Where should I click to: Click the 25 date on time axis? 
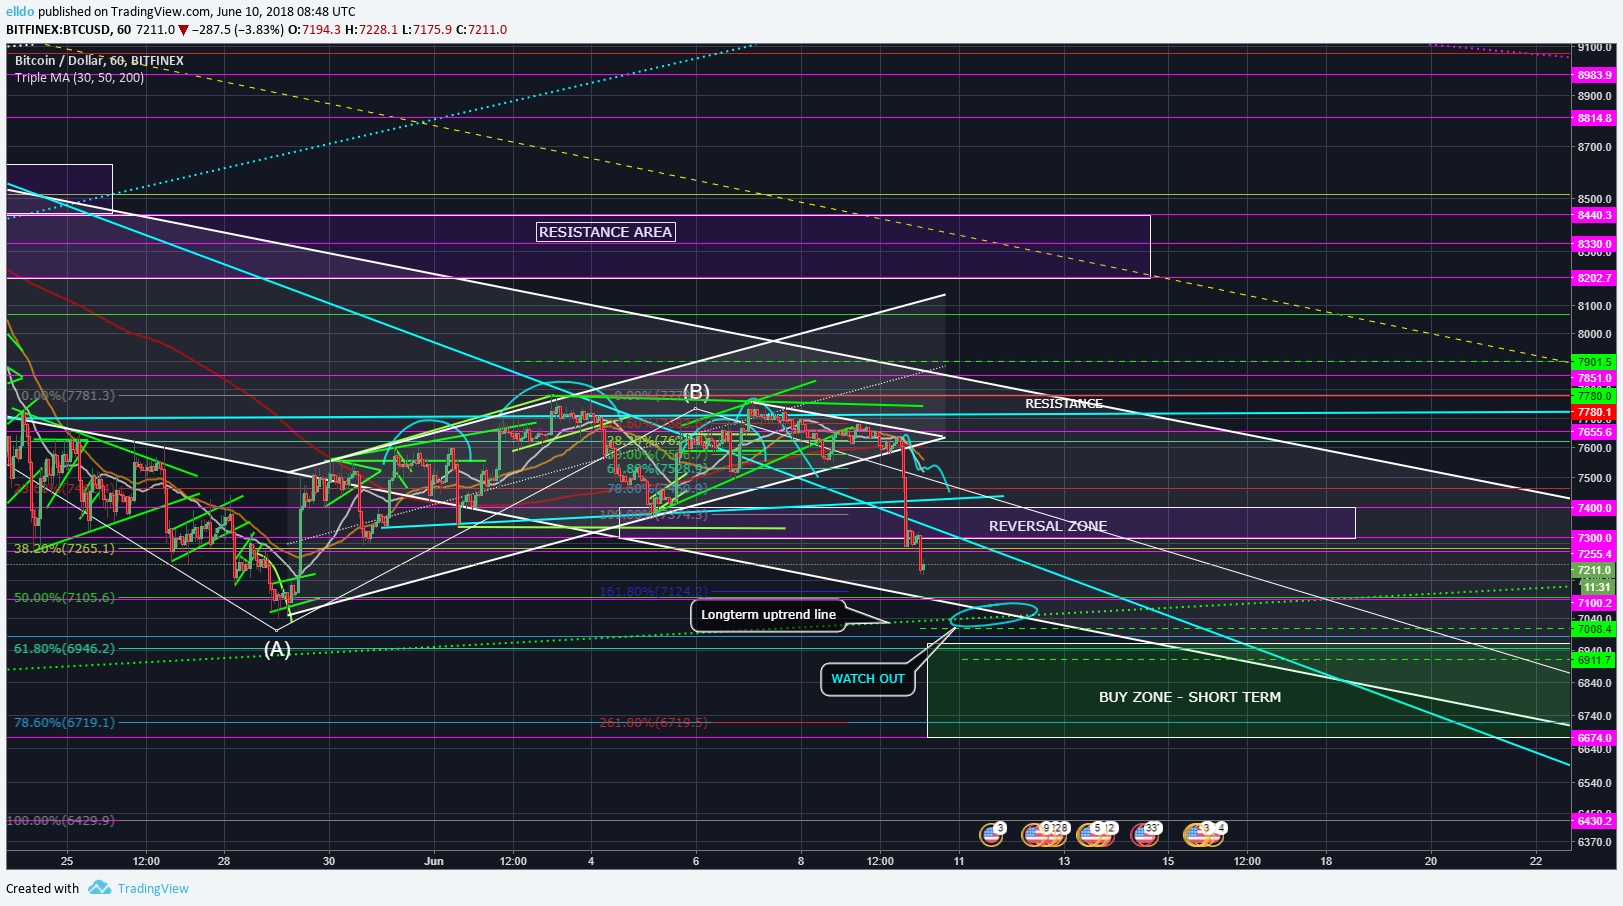coord(67,860)
